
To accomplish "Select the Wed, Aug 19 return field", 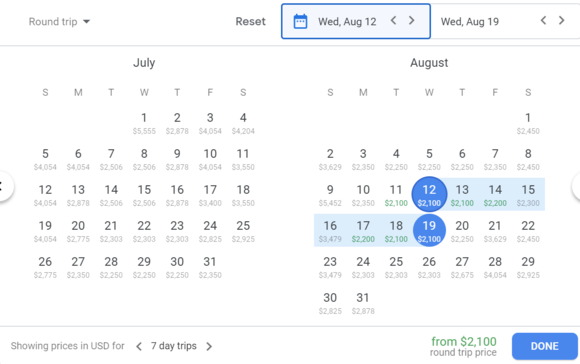I will click(505, 21).
